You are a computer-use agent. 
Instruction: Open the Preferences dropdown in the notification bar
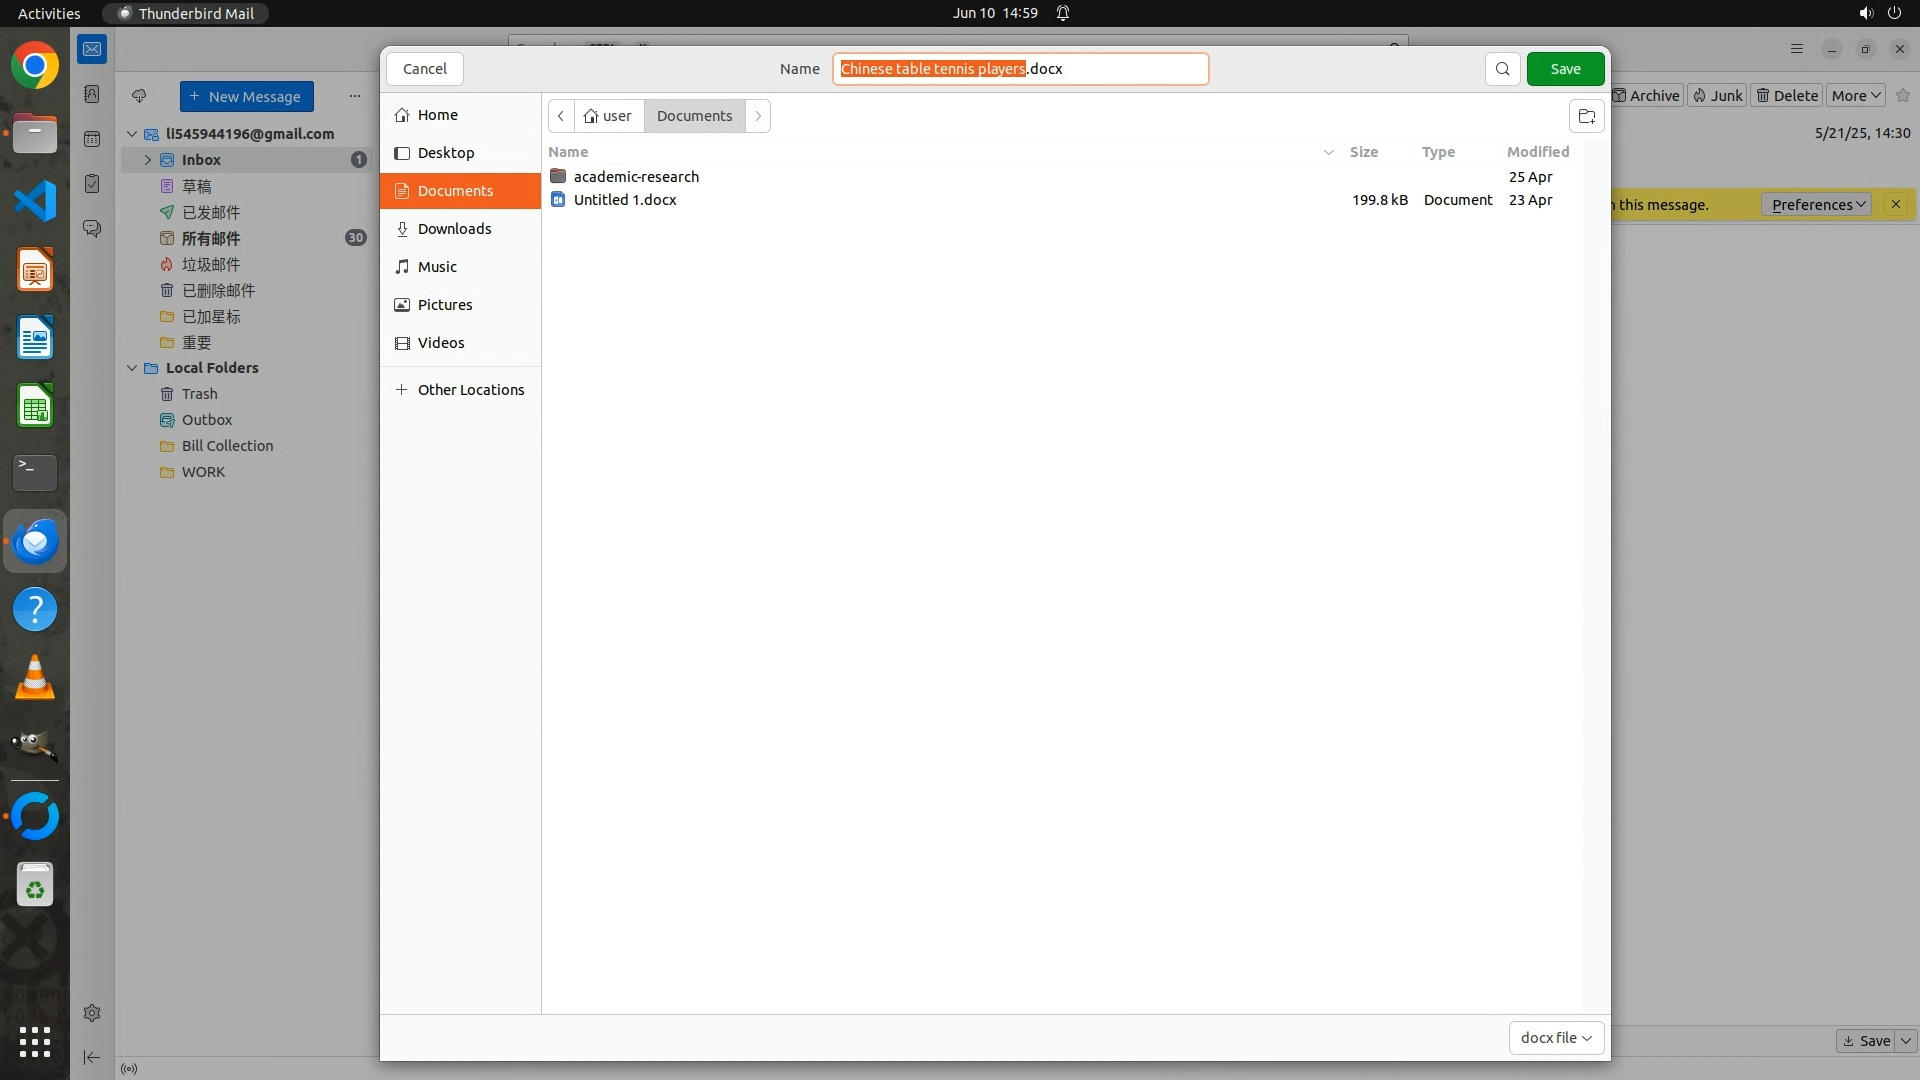point(1817,205)
